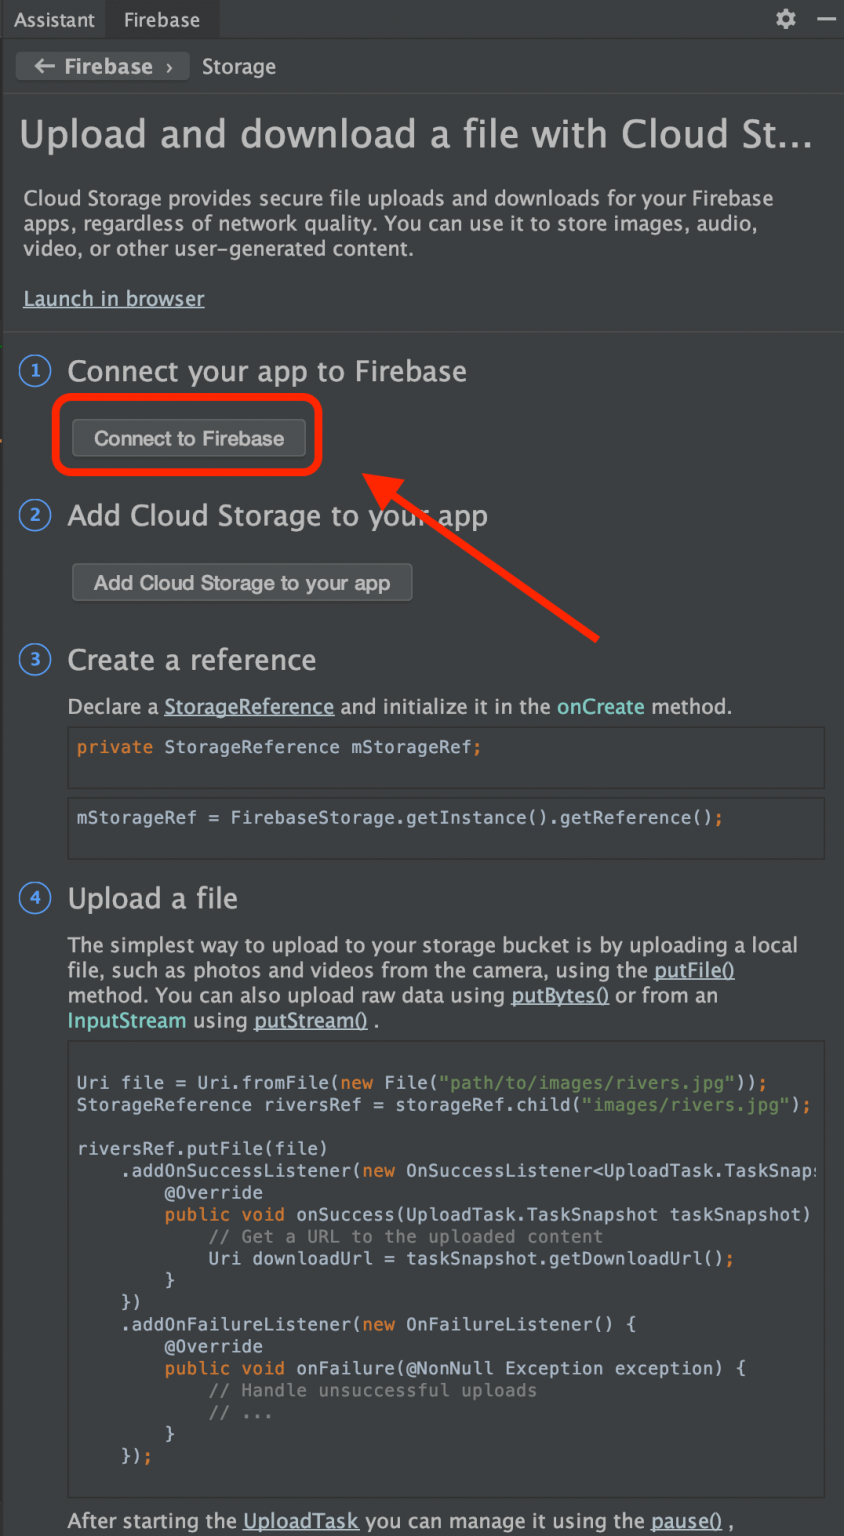Open the StorageReference documentation link
844x1536 pixels.
(248, 706)
